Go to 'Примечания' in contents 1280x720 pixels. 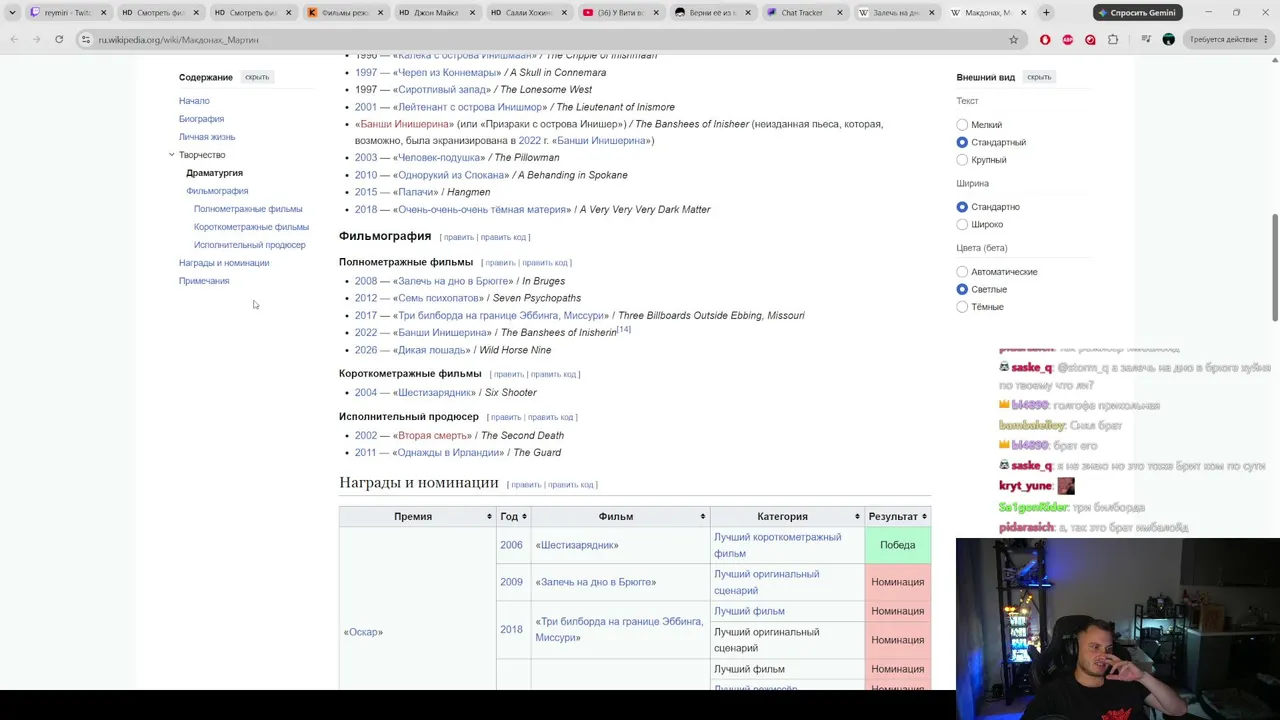[204, 281]
